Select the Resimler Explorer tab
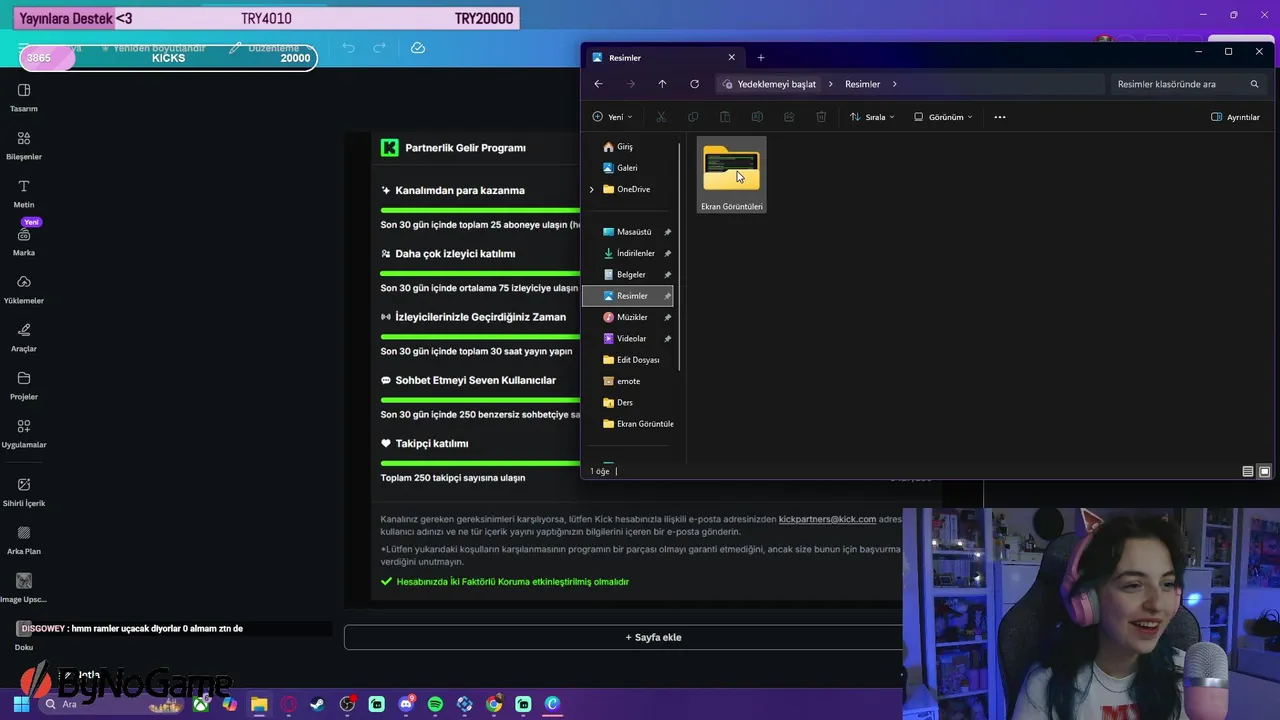The image size is (1280, 720). [x=660, y=58]
